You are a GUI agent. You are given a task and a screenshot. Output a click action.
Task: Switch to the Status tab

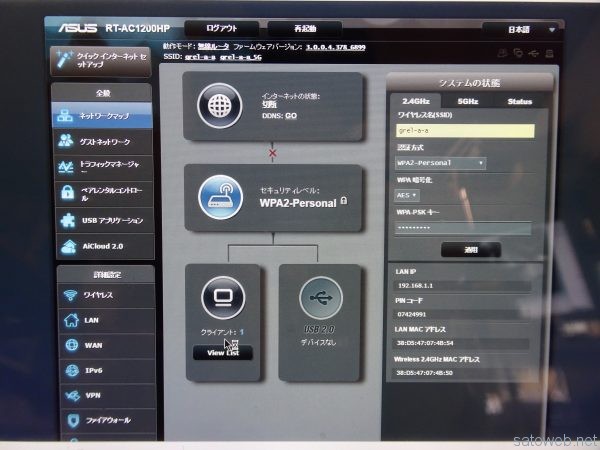pos(518,101)
